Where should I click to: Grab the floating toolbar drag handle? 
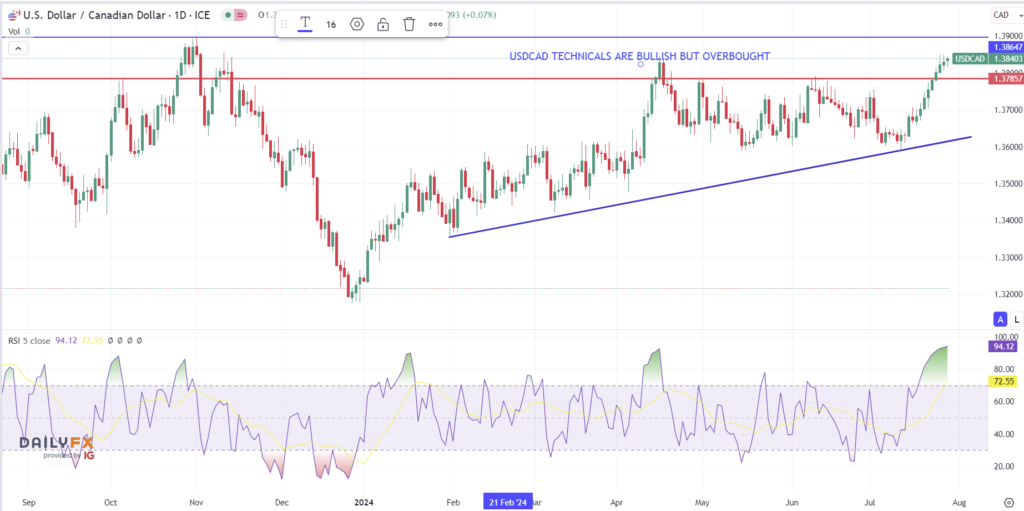pyautogui.click(x=284, y=24)
